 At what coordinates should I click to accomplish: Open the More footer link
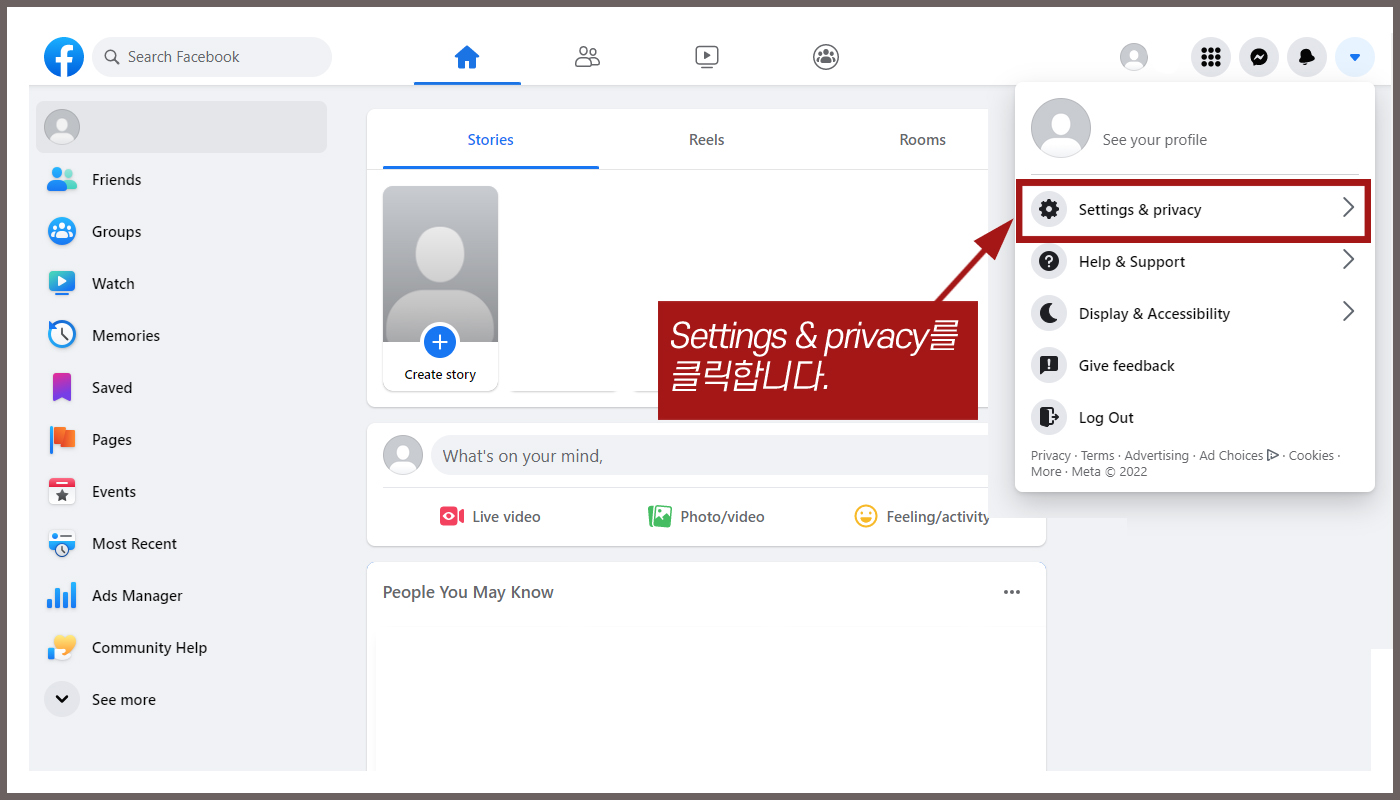(1046, 472)
